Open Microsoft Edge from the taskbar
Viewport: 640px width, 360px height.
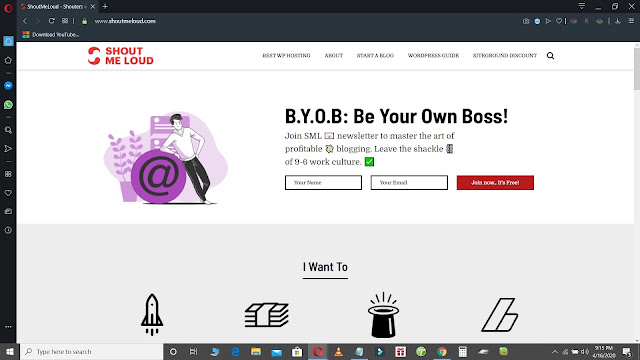tap(236, 351)
